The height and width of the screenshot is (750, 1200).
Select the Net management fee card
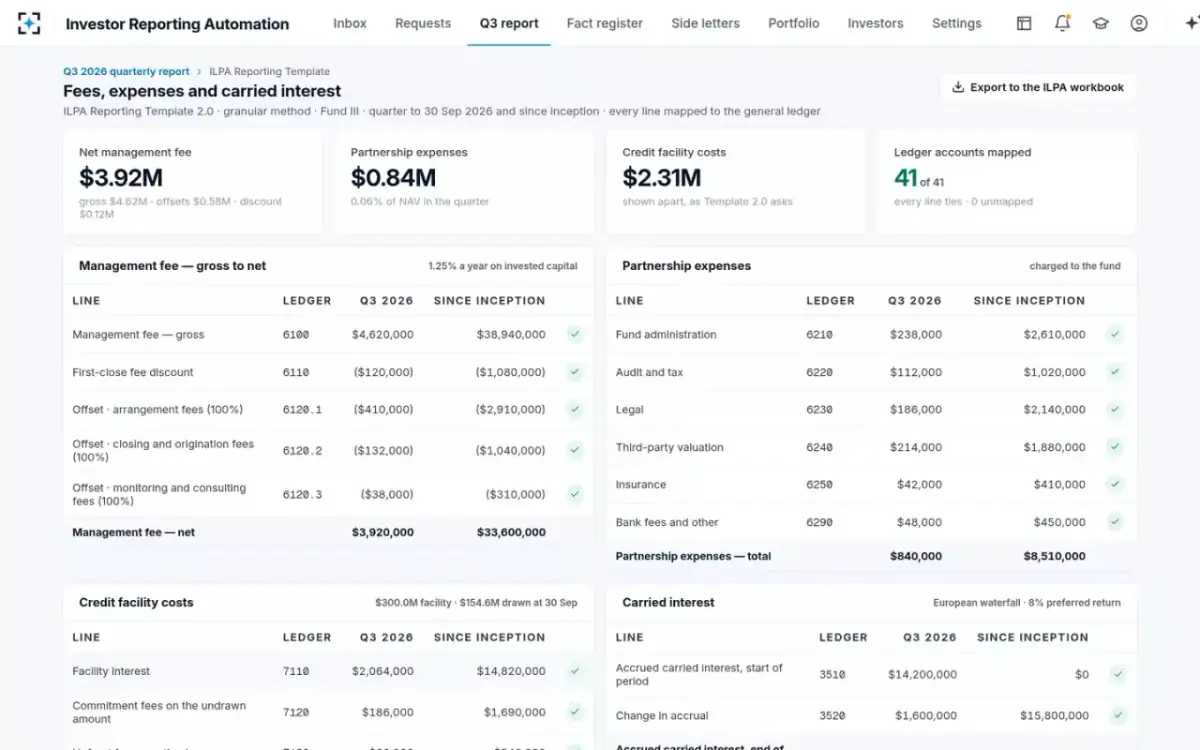click(193, 182)
